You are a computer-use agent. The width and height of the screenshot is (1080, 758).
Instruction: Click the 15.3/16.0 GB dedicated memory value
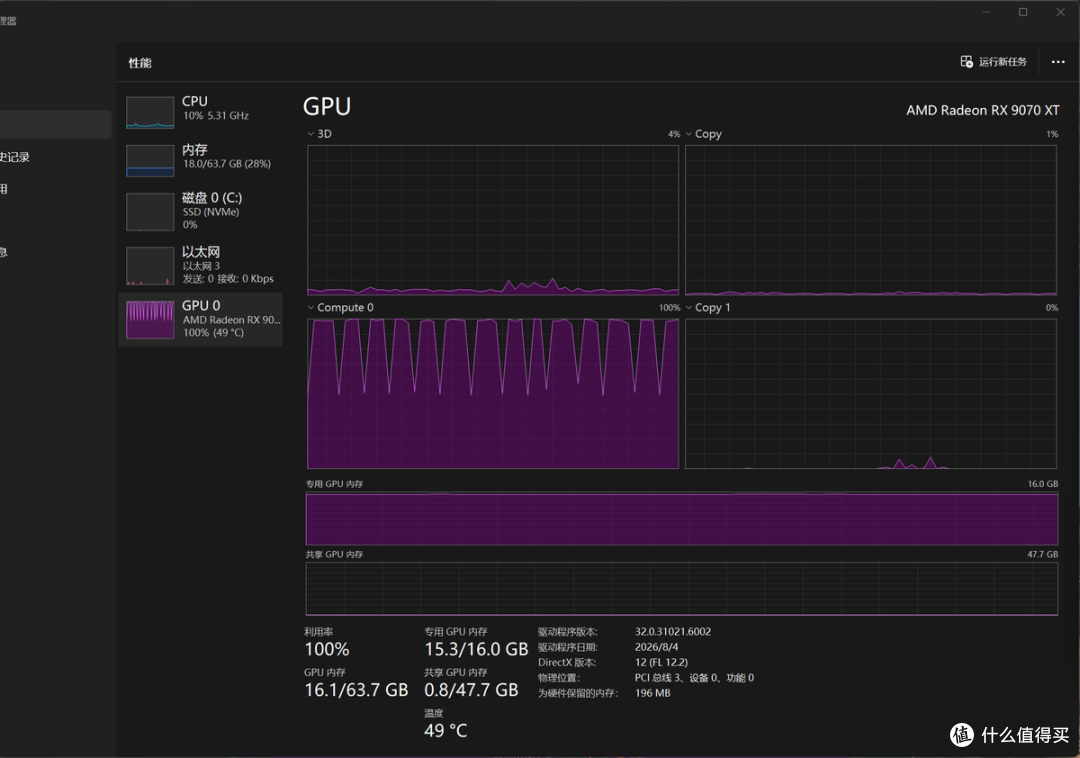(476, 649)
